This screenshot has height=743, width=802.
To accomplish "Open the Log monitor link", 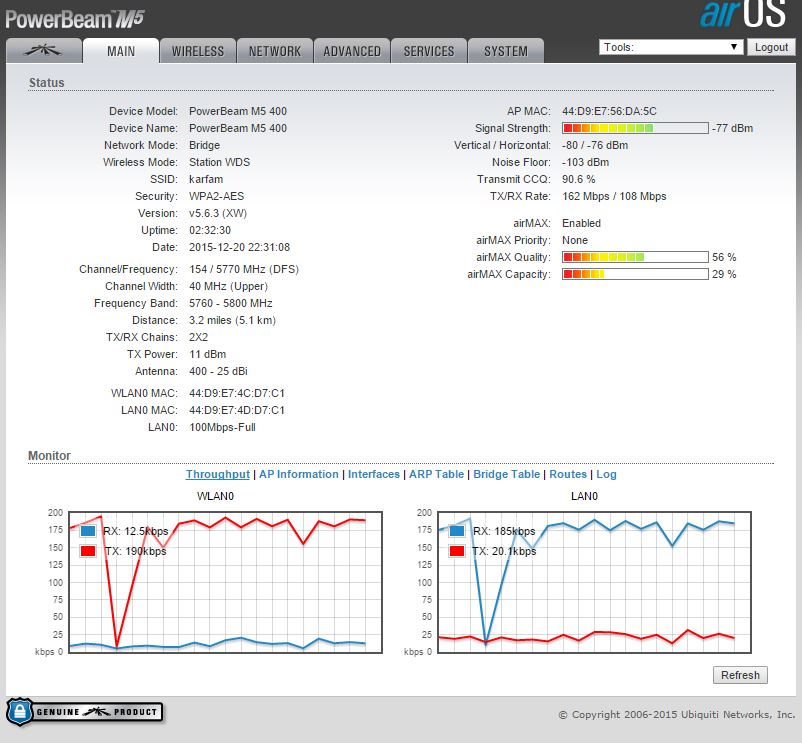I will pos(606,474).
